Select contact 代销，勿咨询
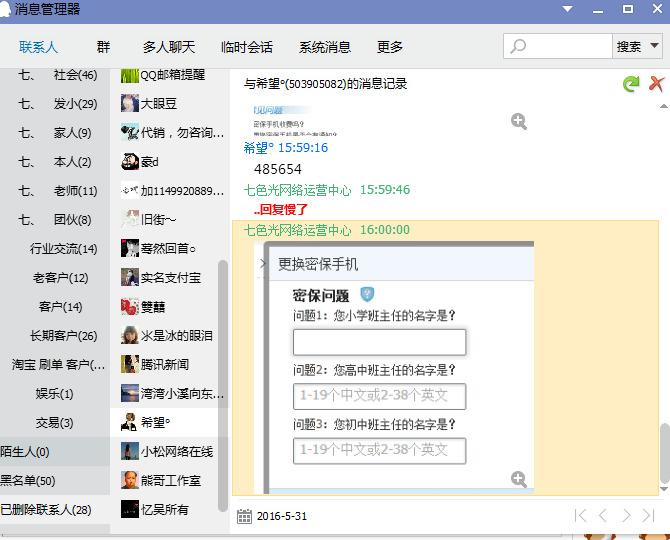 click(x=170, y=132)
